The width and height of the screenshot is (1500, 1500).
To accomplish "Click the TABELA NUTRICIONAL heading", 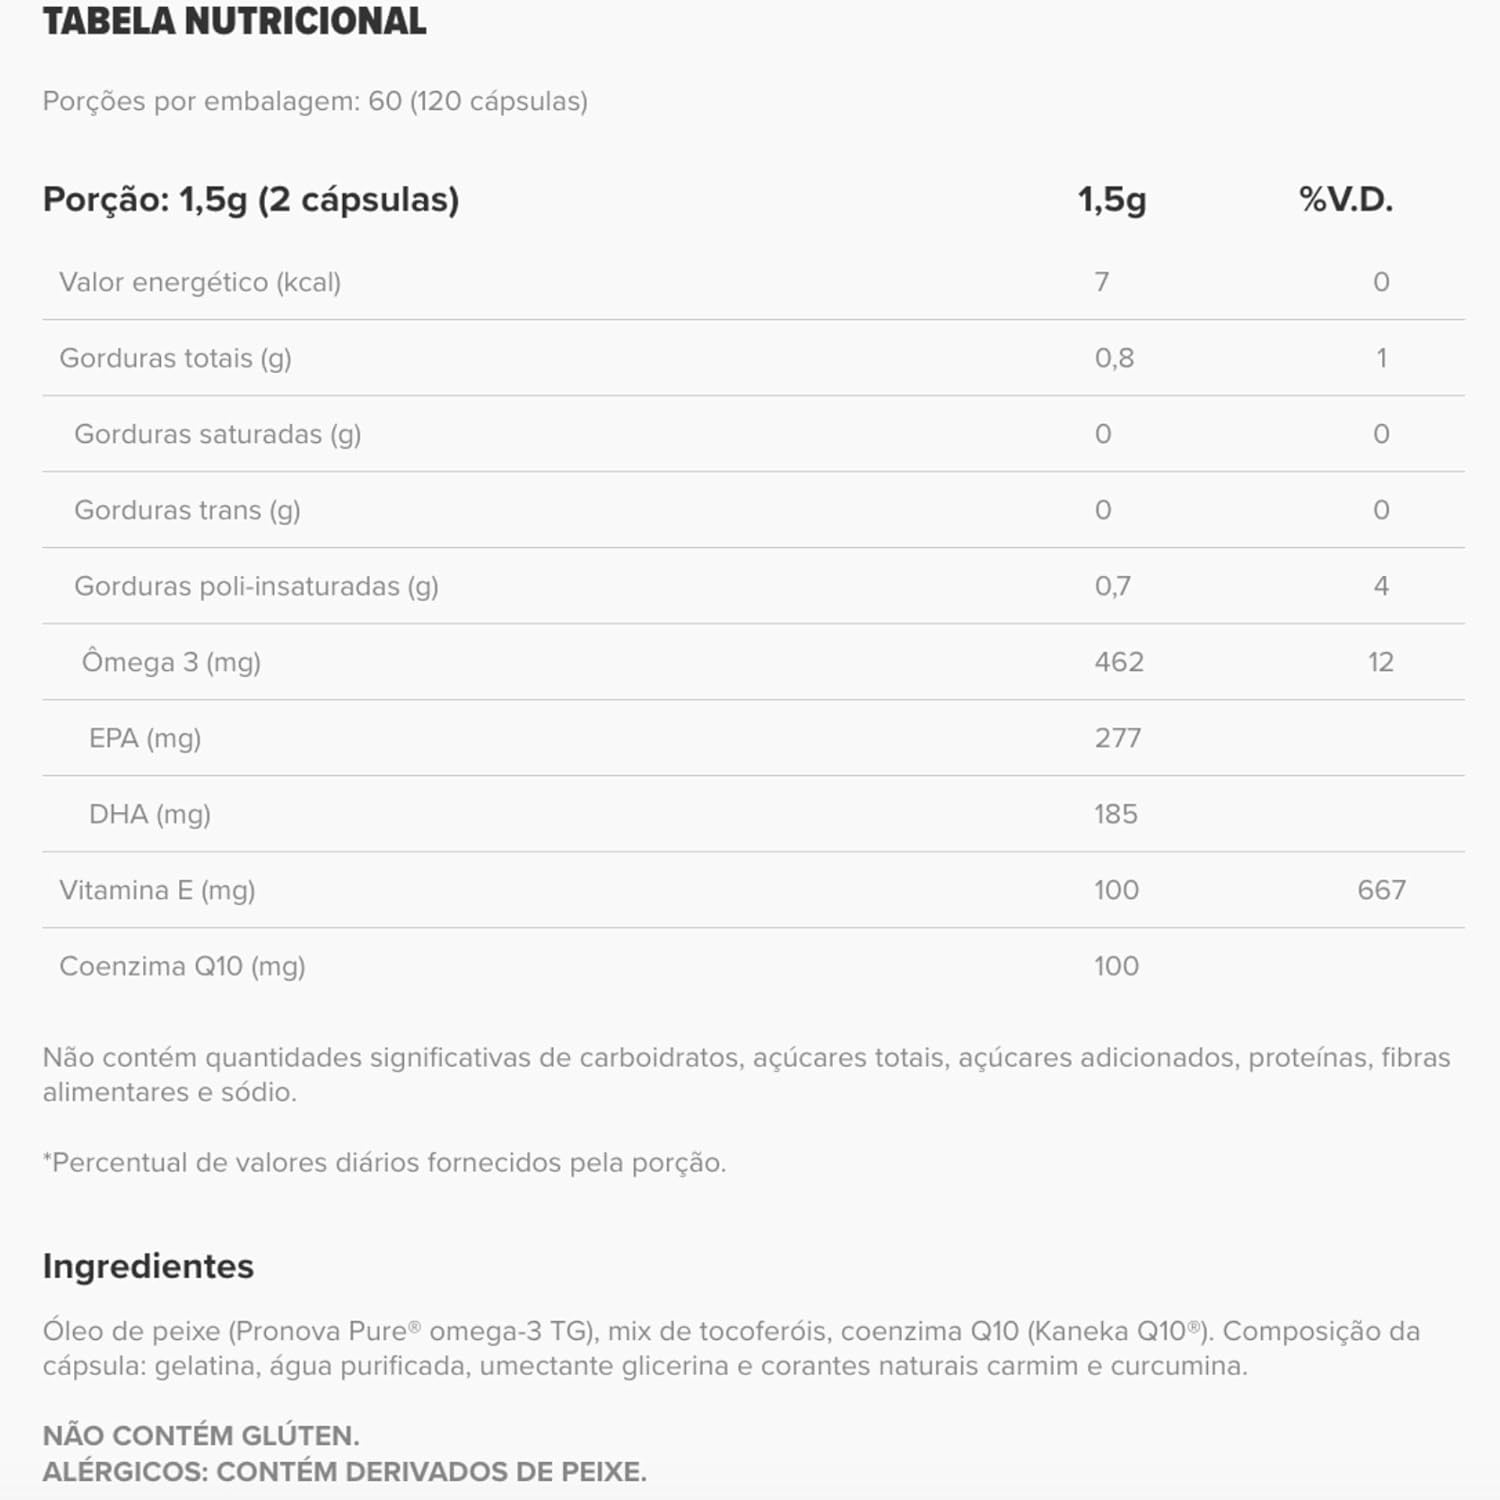I will point(234,21).
